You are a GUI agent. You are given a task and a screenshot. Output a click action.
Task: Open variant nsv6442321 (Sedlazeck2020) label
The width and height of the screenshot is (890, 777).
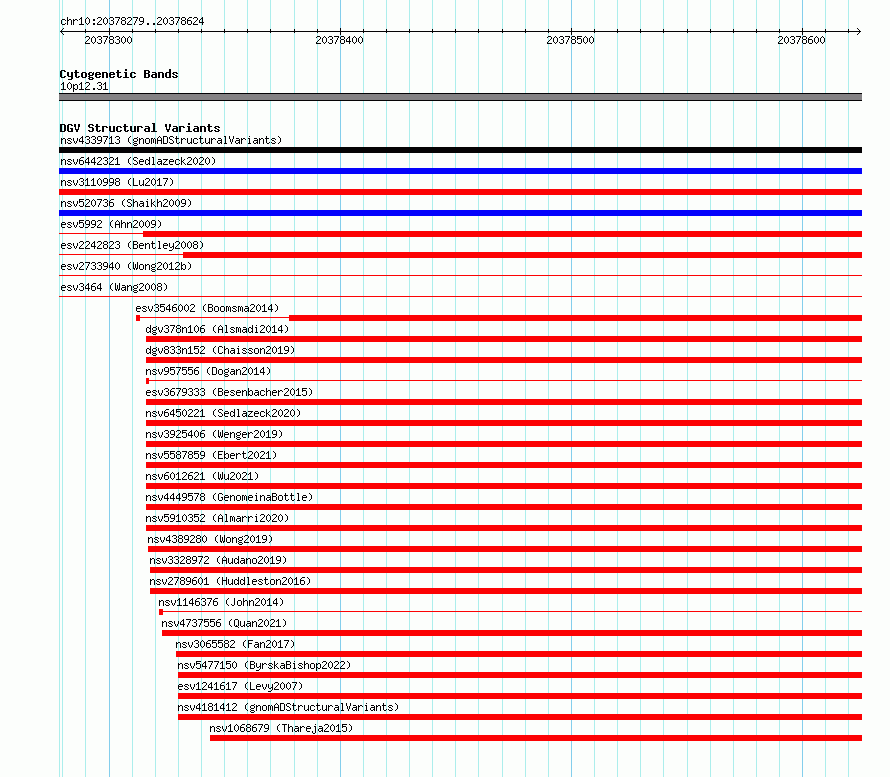tap(138, 161)
